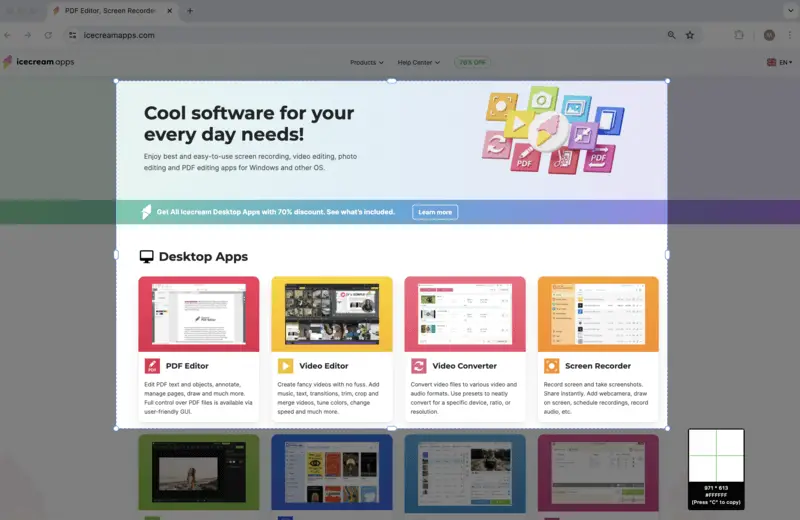Image resolution: width=800 pixels, height=520 pixels.
Task: Open a new browser tab with plus
Action: coord(190,11)
